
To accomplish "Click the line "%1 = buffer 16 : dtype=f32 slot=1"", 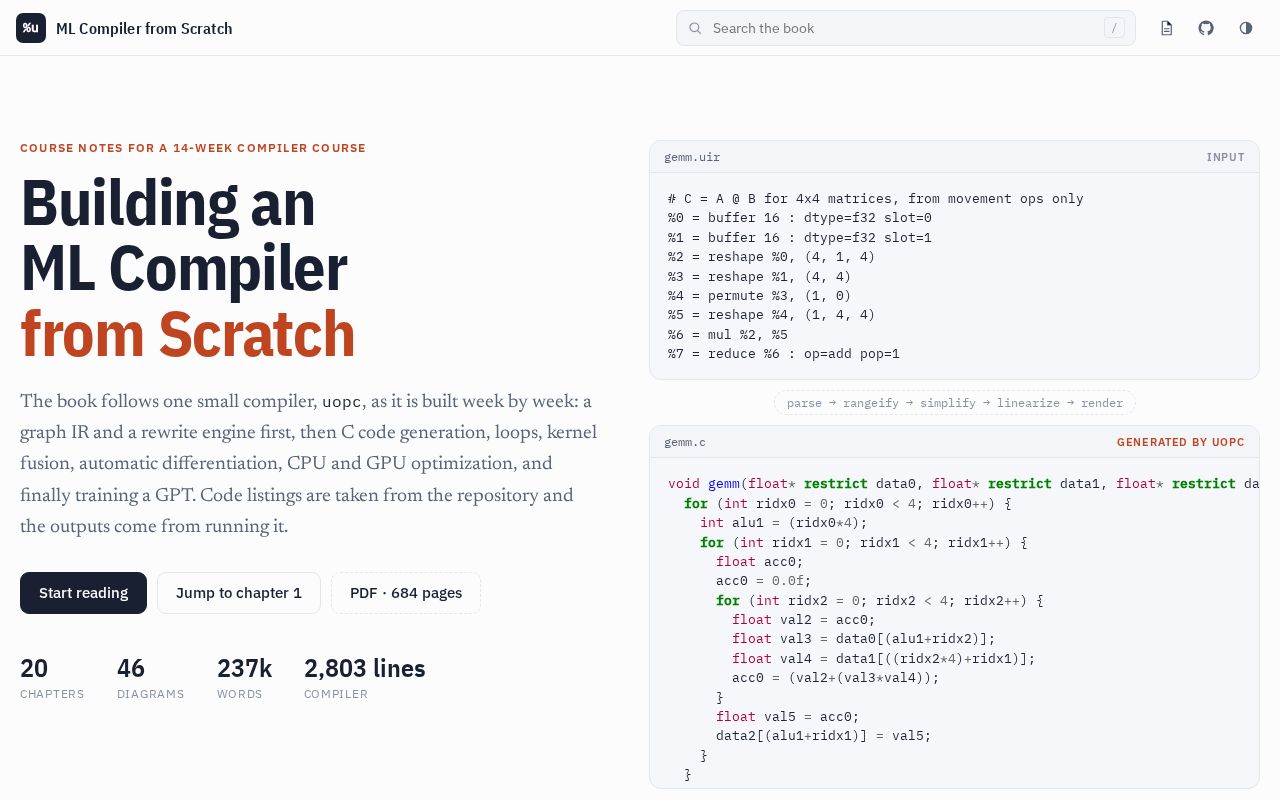I will click(x=800, y=237).
